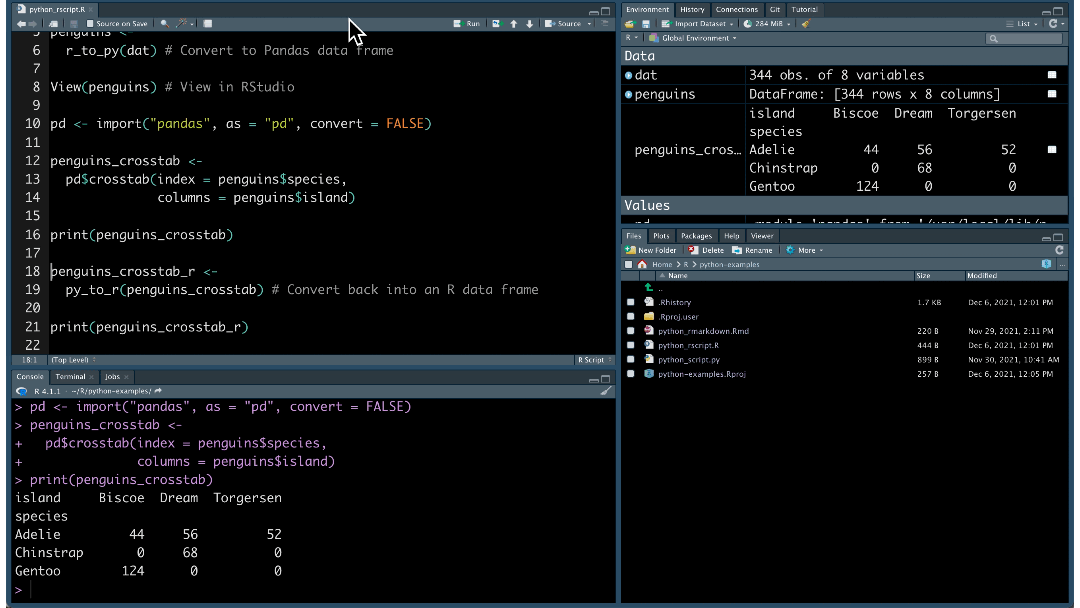
Task: Open the Import Dataset dropdown
Action: (x=699, y=22)
